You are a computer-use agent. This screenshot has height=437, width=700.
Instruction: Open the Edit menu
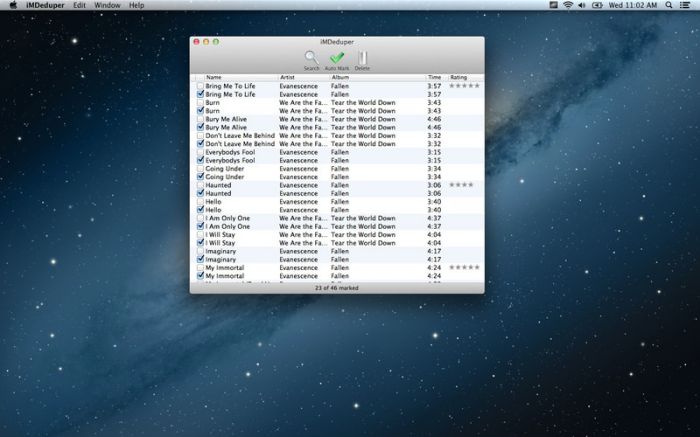79,5
